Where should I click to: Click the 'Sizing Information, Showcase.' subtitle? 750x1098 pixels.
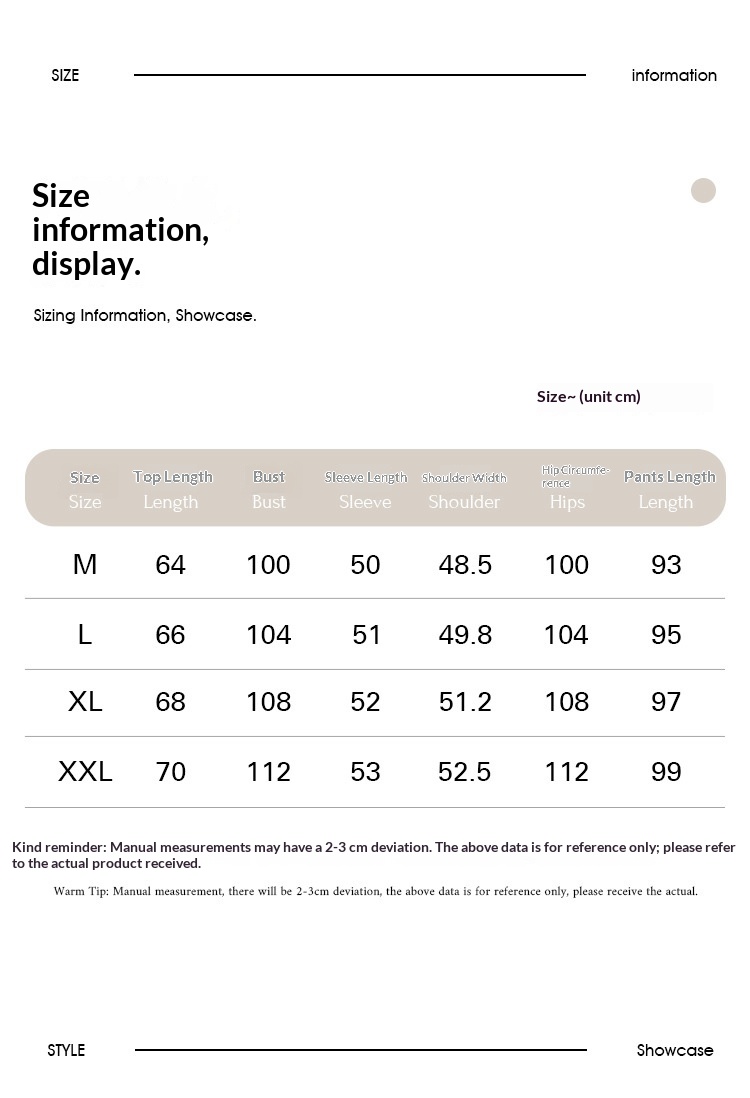pos(145,315)
